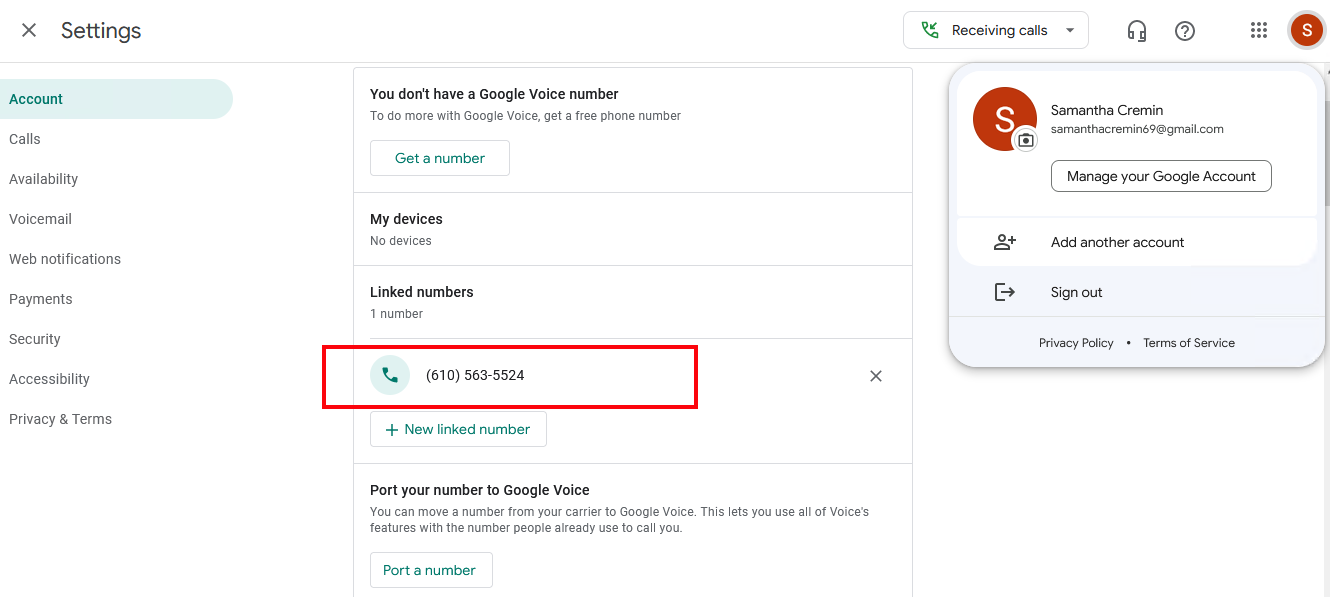Expand the Receiving calls dropdown
Image resolution: width=1330 pixels, height=597 pixels.
click(996, 30)
